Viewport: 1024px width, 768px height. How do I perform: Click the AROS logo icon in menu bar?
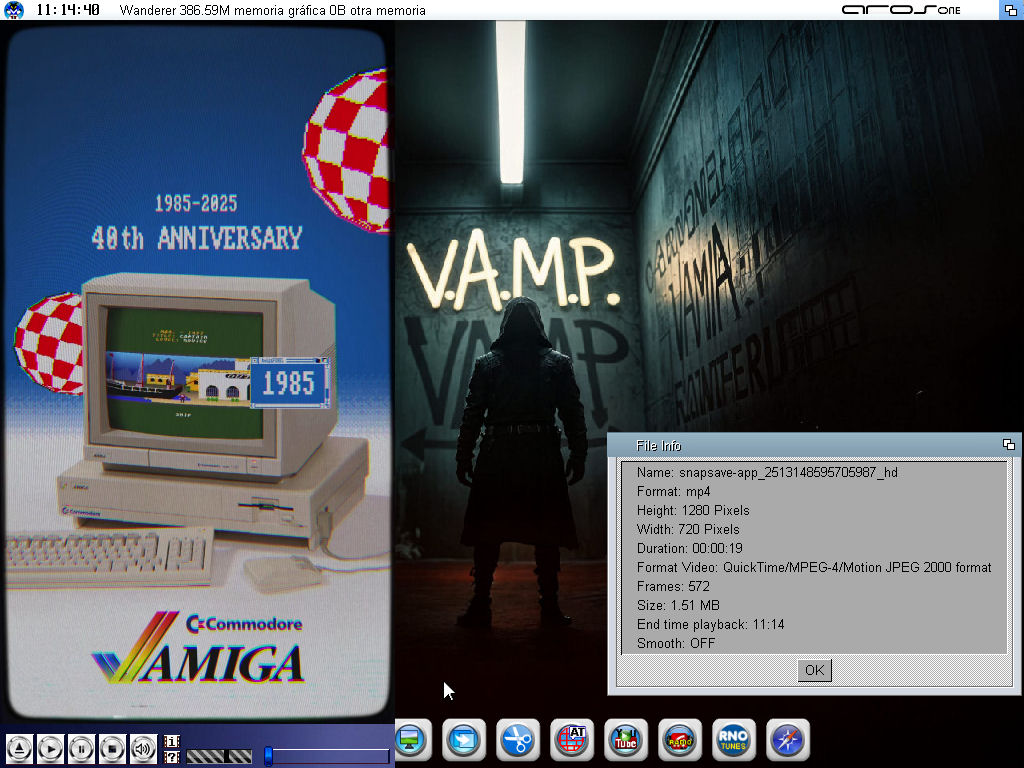(x=13, y=10)
